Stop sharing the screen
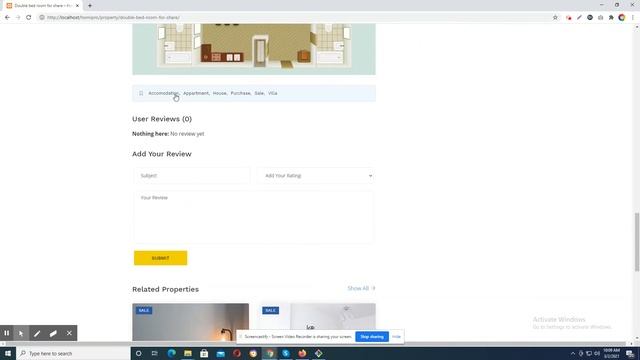640x360 pixels. [372, 337]
